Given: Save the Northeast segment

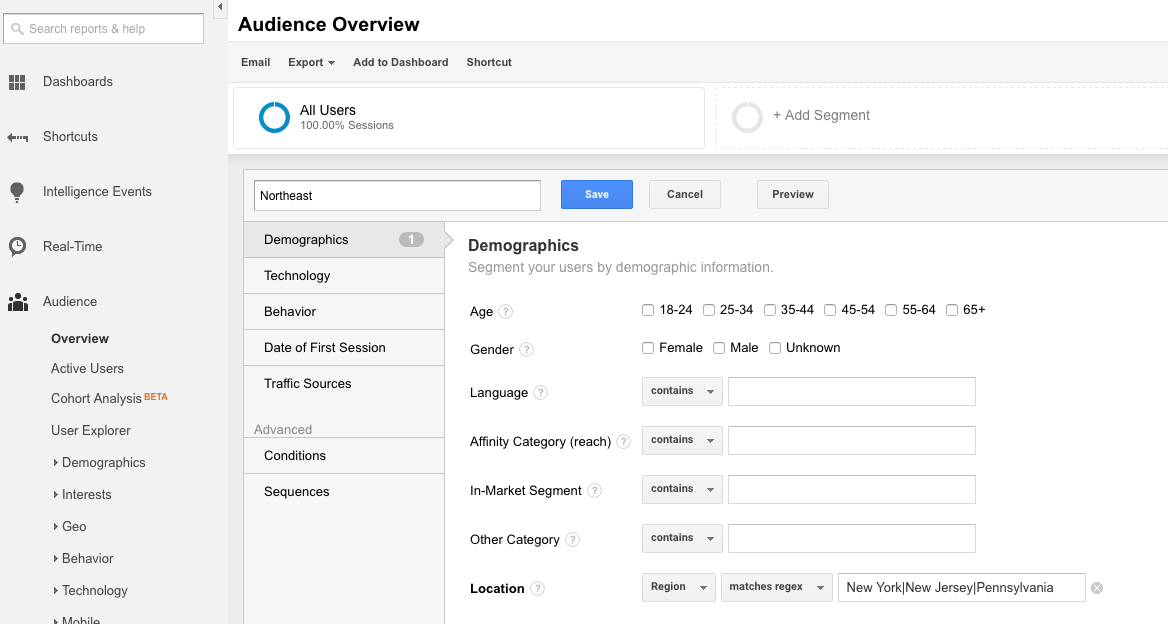Looking at the screenshot, I should tap(597, 194).
